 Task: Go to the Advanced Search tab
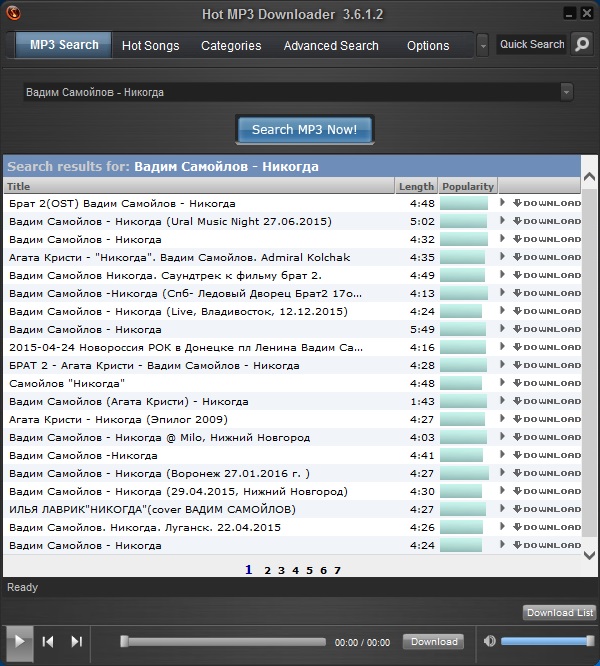[331, 45]
